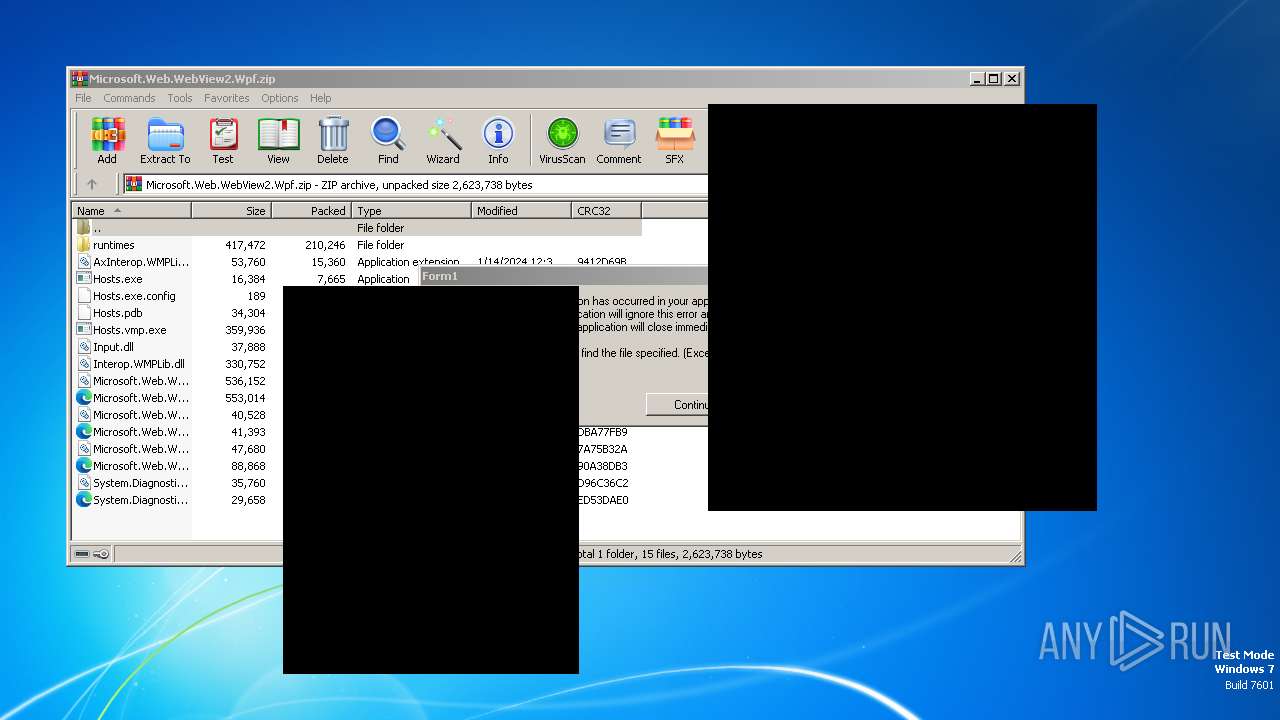Click the Hosts.exe file icon
The width and height of the screenshot is (1280, 720).
coord(84,279)
